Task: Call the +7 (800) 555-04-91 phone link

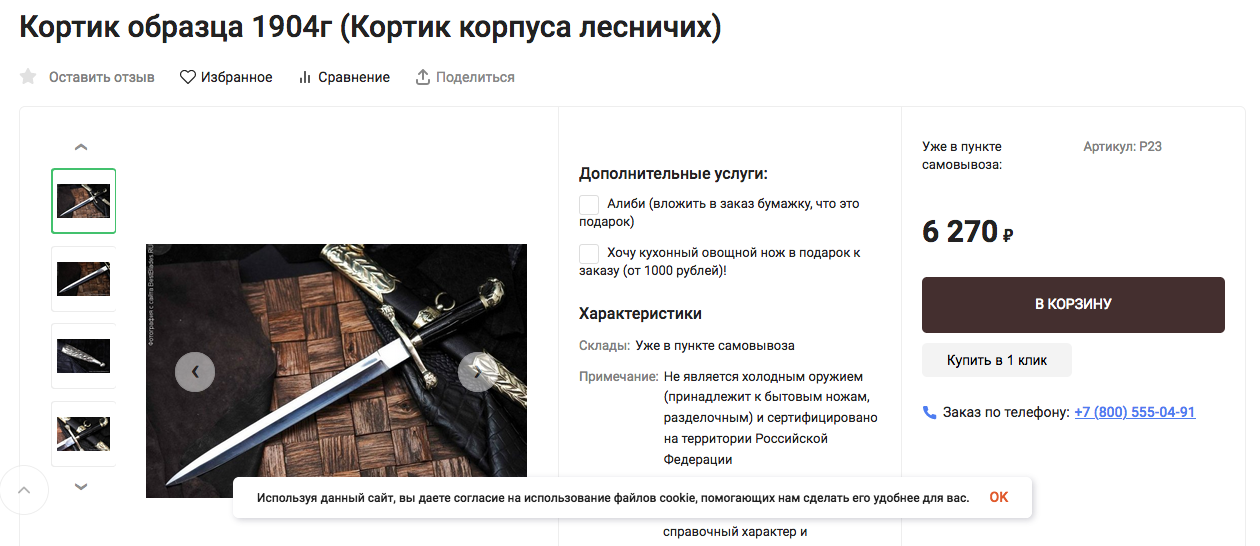Action: tap(1134, 412)
